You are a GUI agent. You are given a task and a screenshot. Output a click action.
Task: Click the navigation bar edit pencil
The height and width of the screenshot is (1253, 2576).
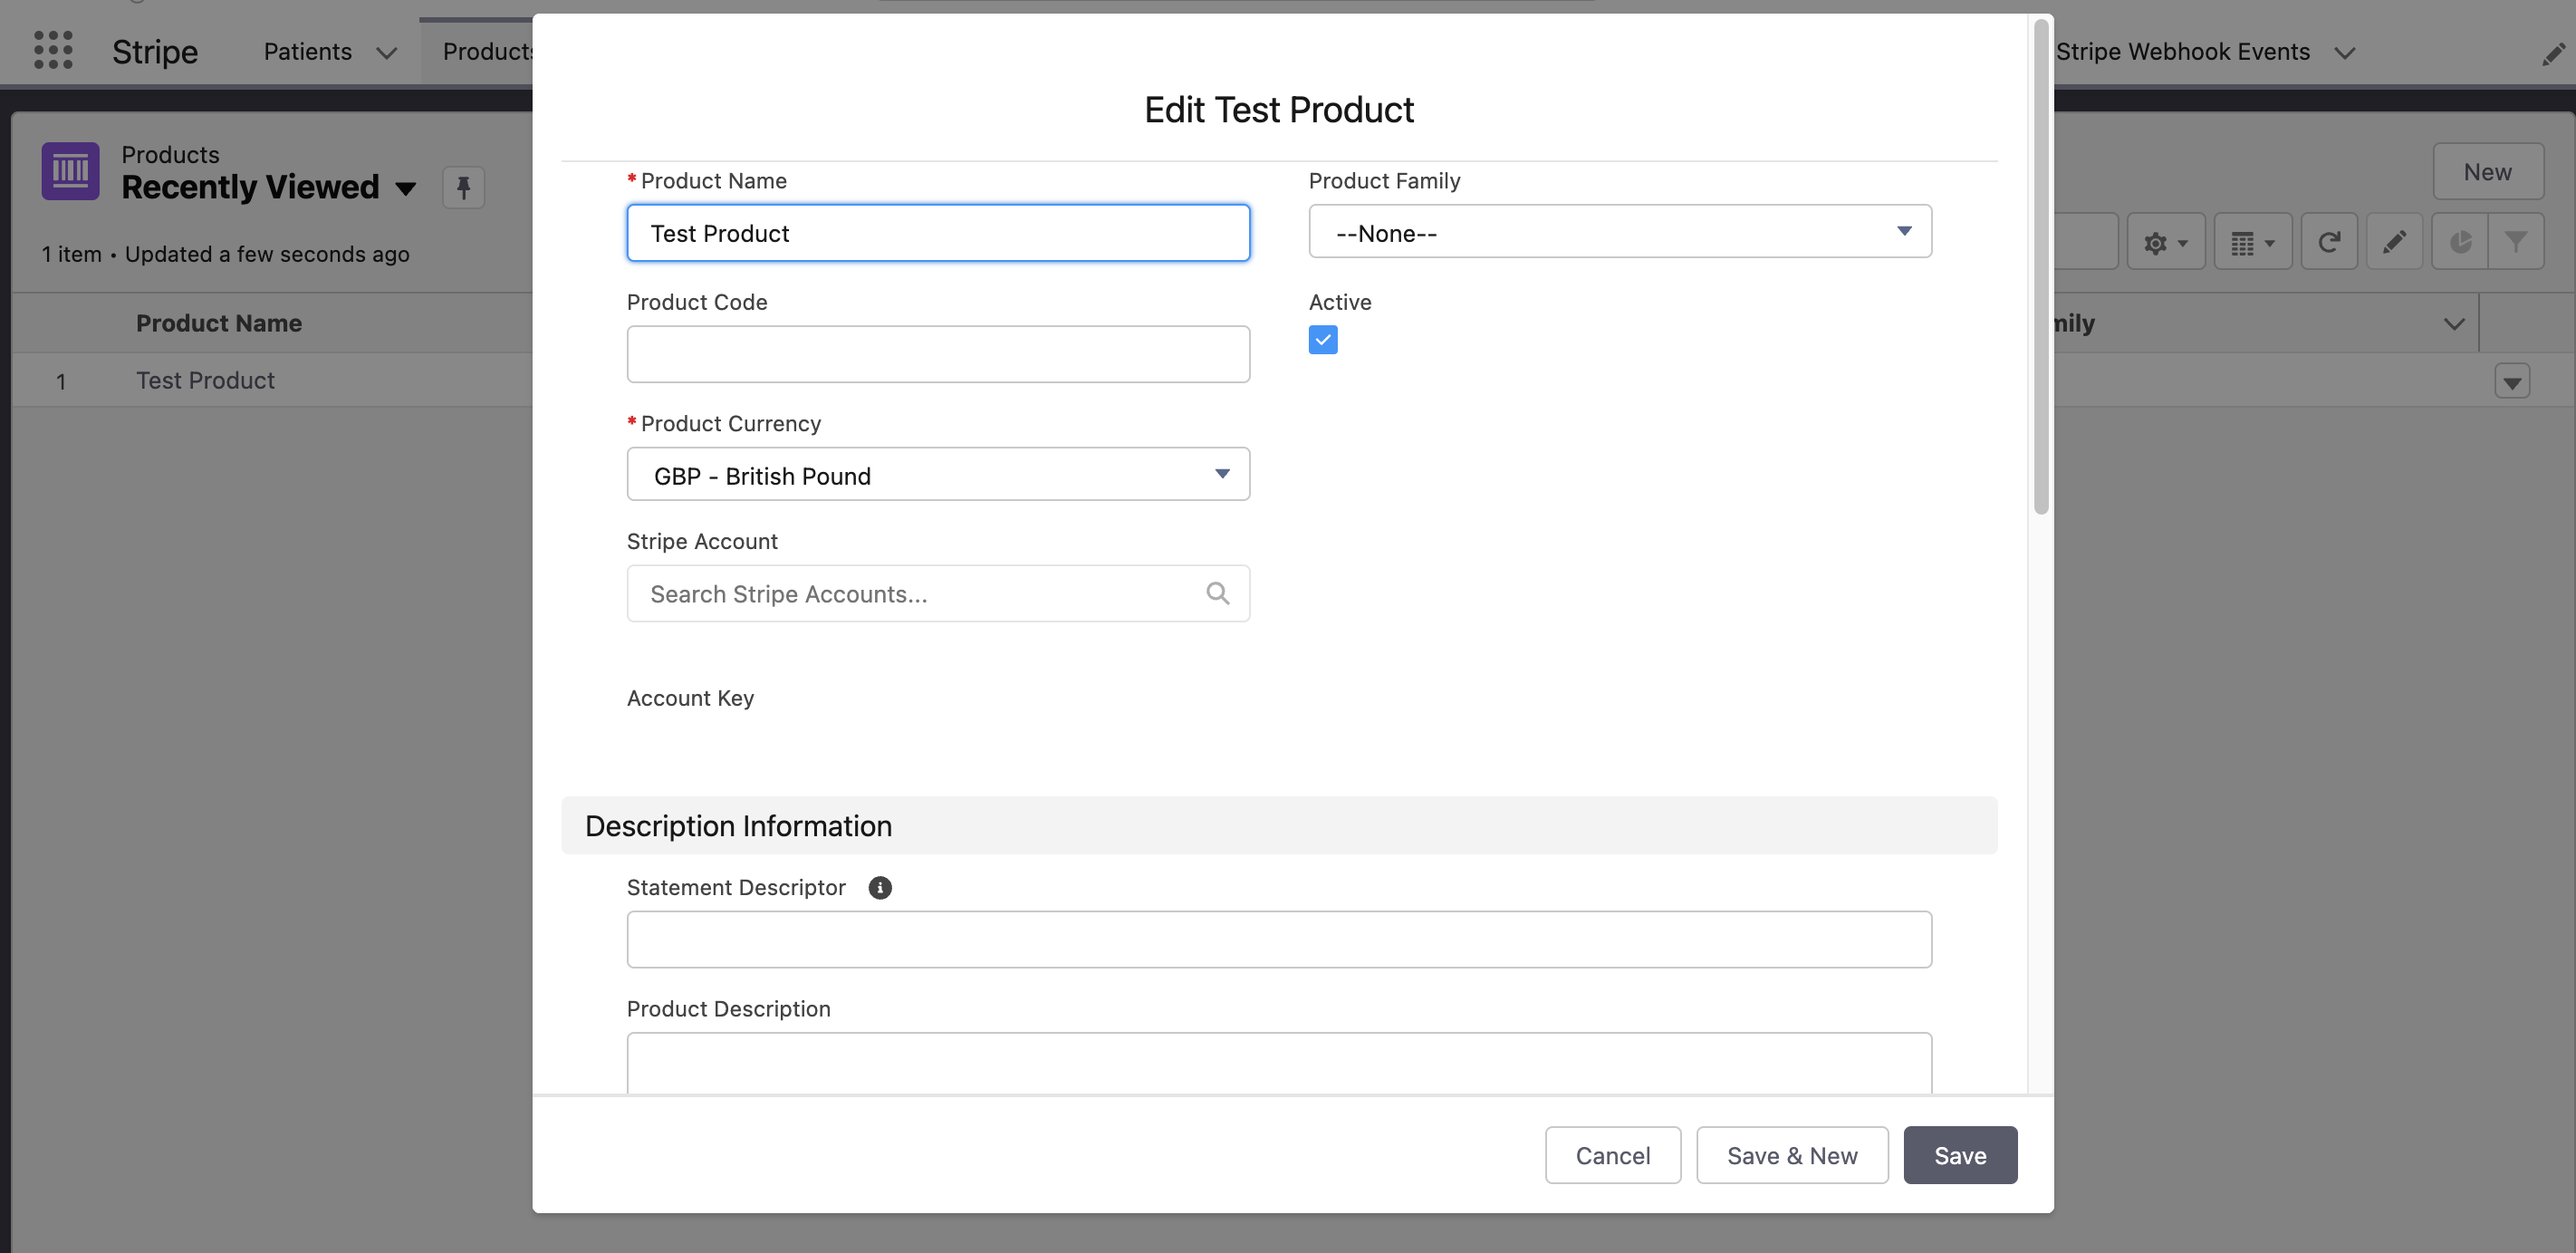click(2552, 54)
